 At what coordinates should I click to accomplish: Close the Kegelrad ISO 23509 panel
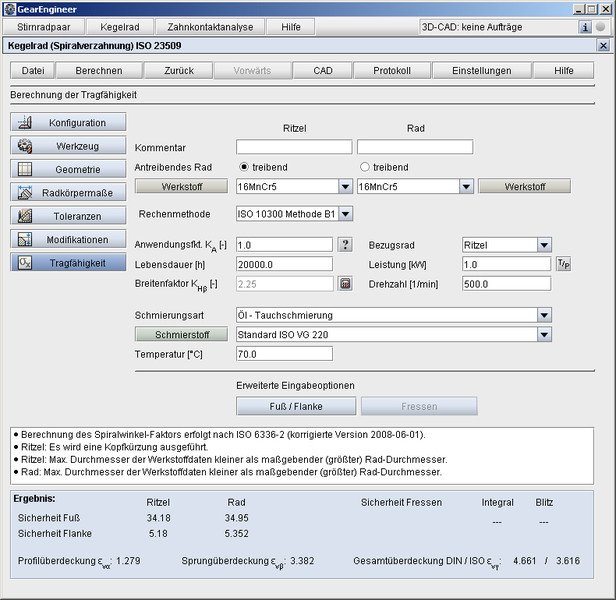coord(603,46)
